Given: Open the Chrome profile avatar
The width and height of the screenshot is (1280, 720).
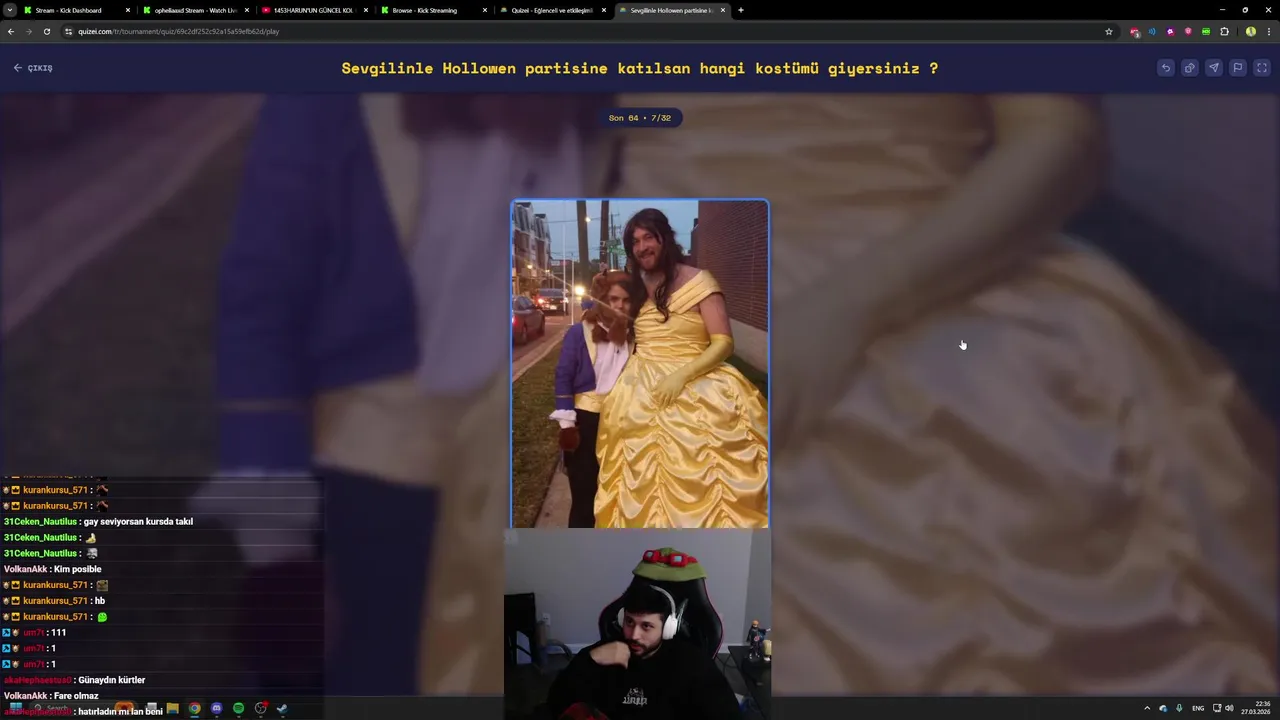Looking at the screenshot, I should pos(1250,31).
